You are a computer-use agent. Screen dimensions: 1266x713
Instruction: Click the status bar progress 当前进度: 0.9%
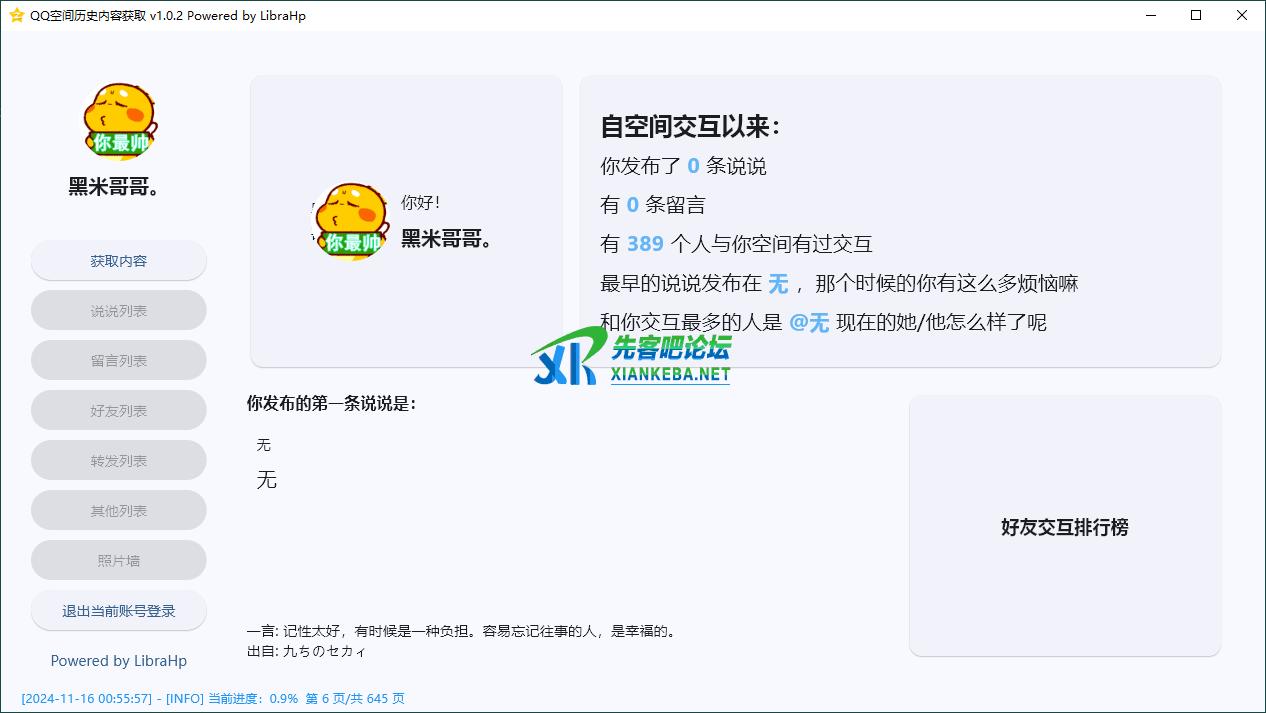[253, 699]
